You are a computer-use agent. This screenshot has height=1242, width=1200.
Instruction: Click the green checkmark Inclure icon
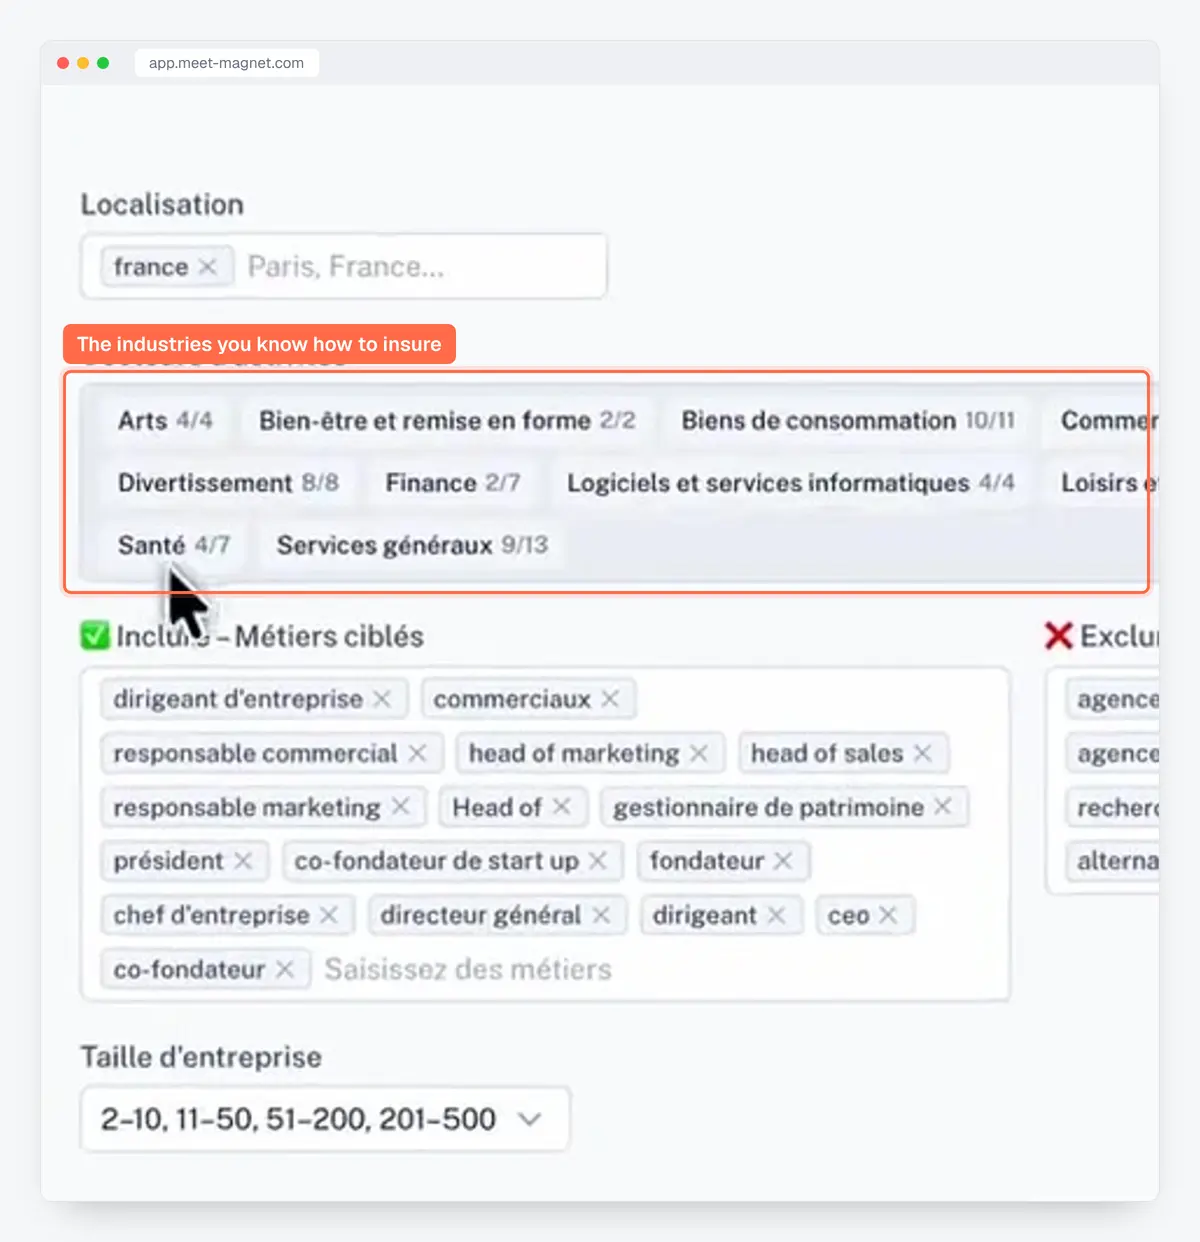pyautogui.click(x=95, y=636)
